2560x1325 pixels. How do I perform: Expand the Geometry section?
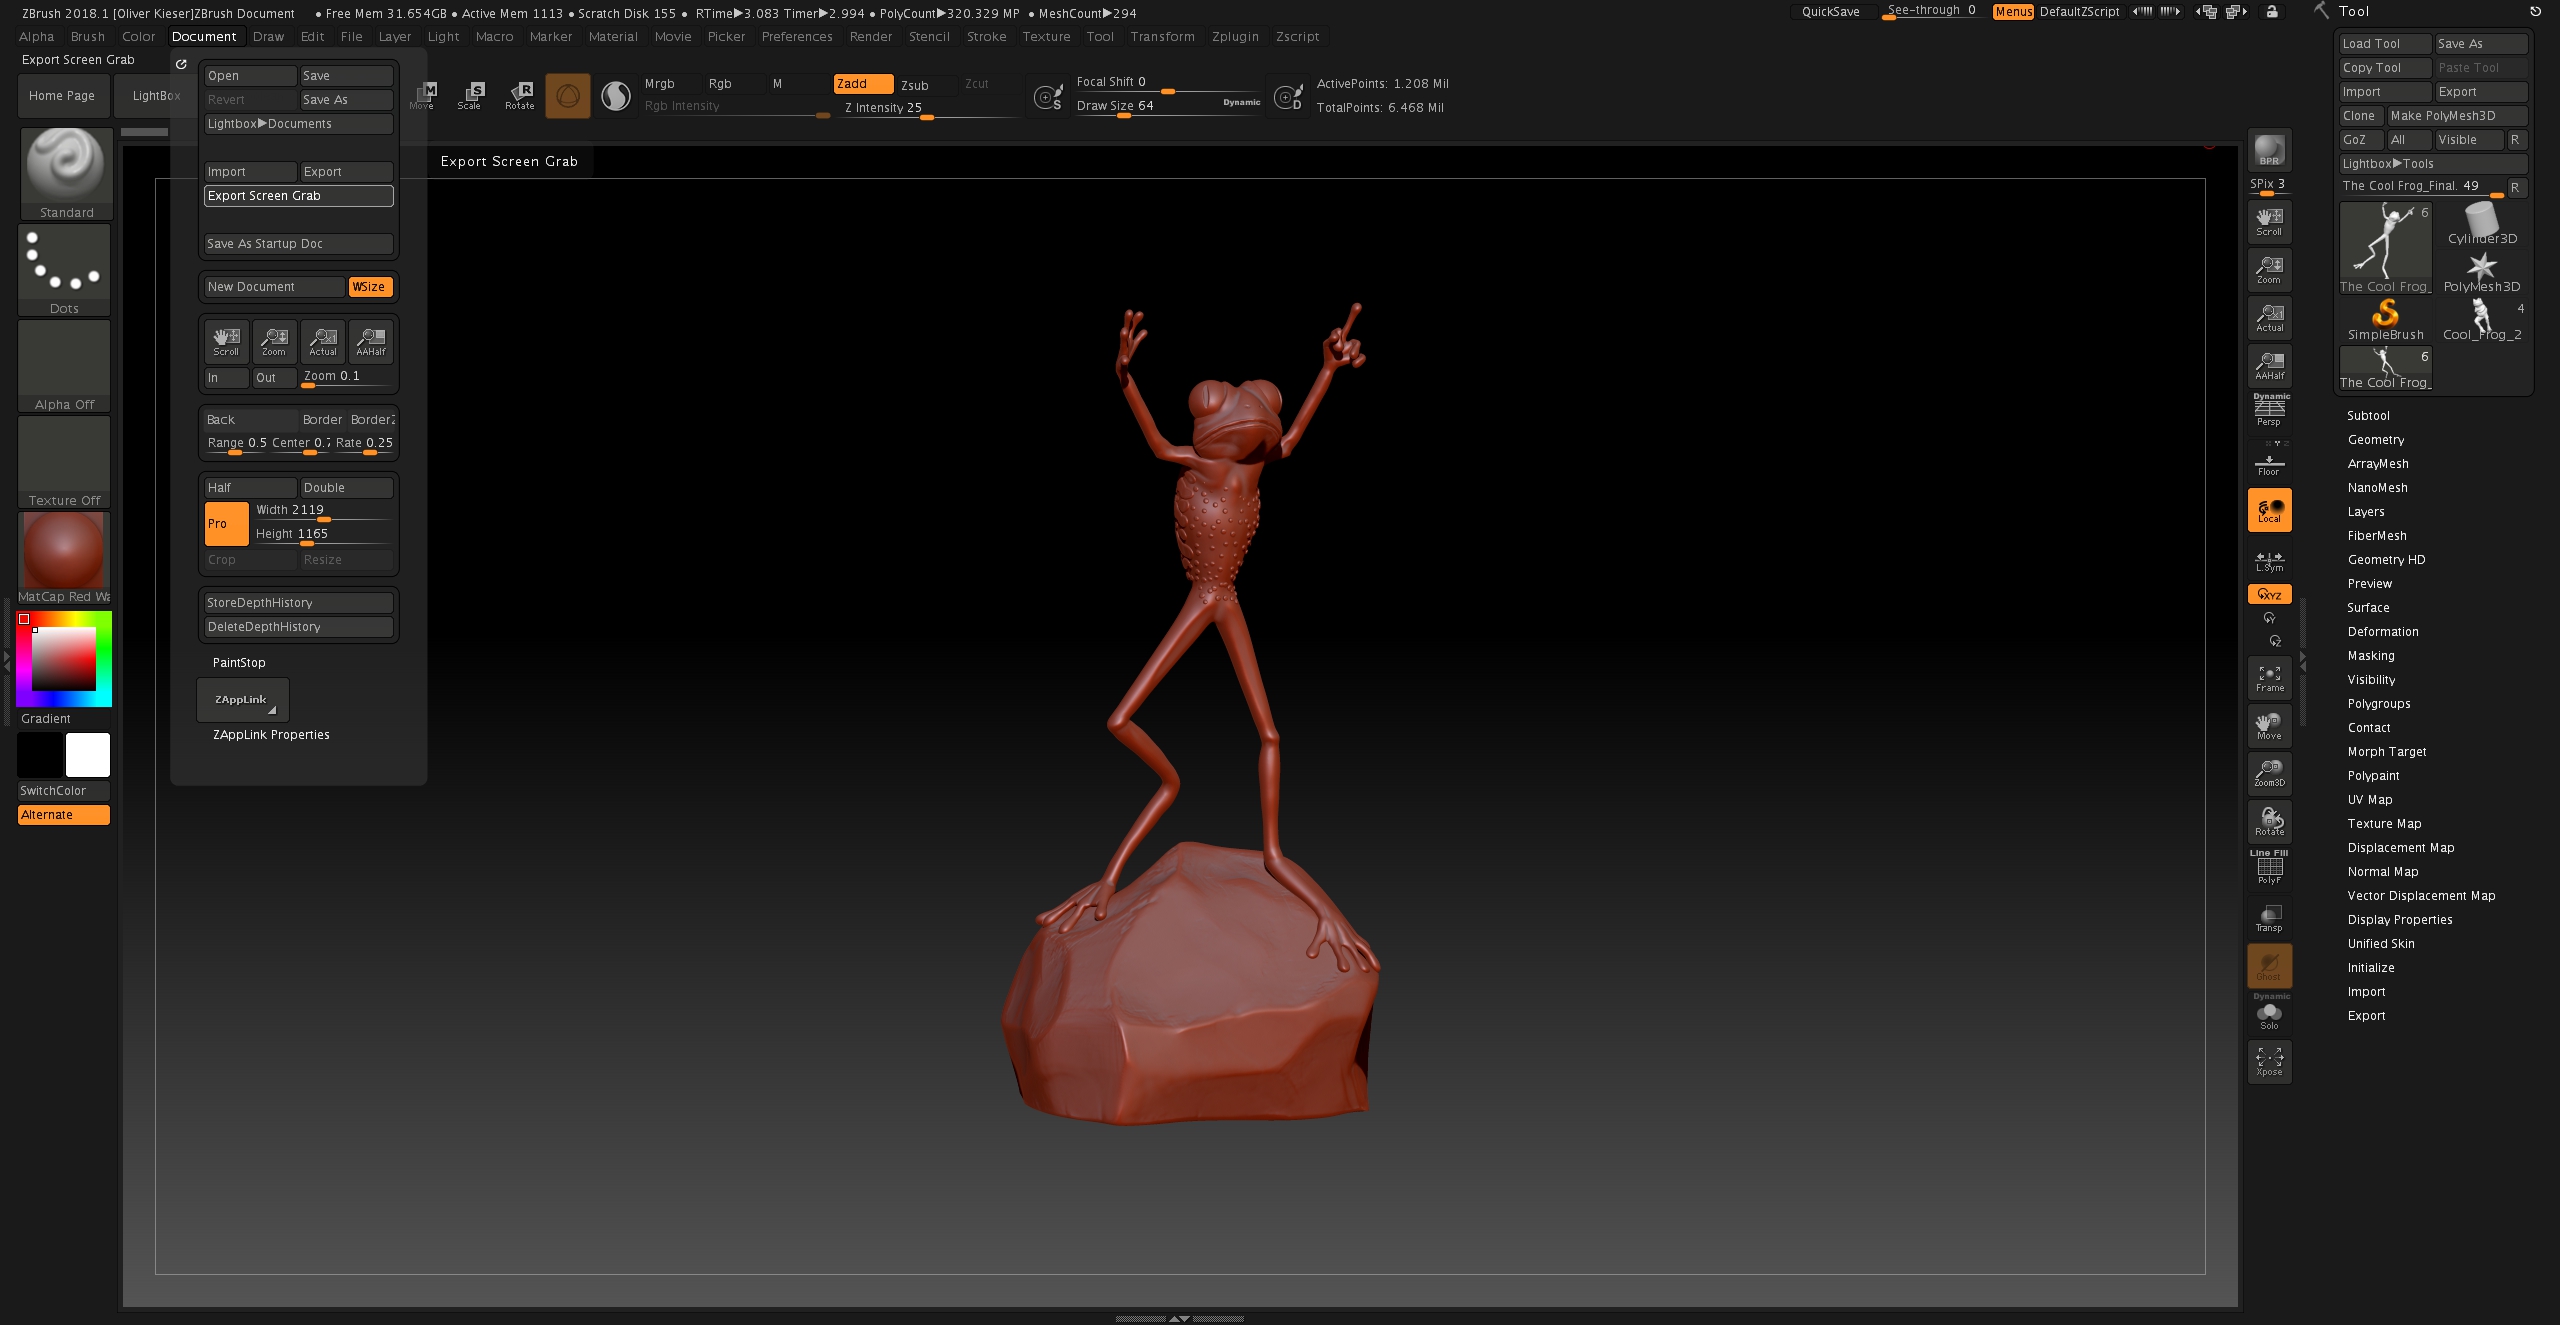pyautogui.click(x=2376, y=440)
